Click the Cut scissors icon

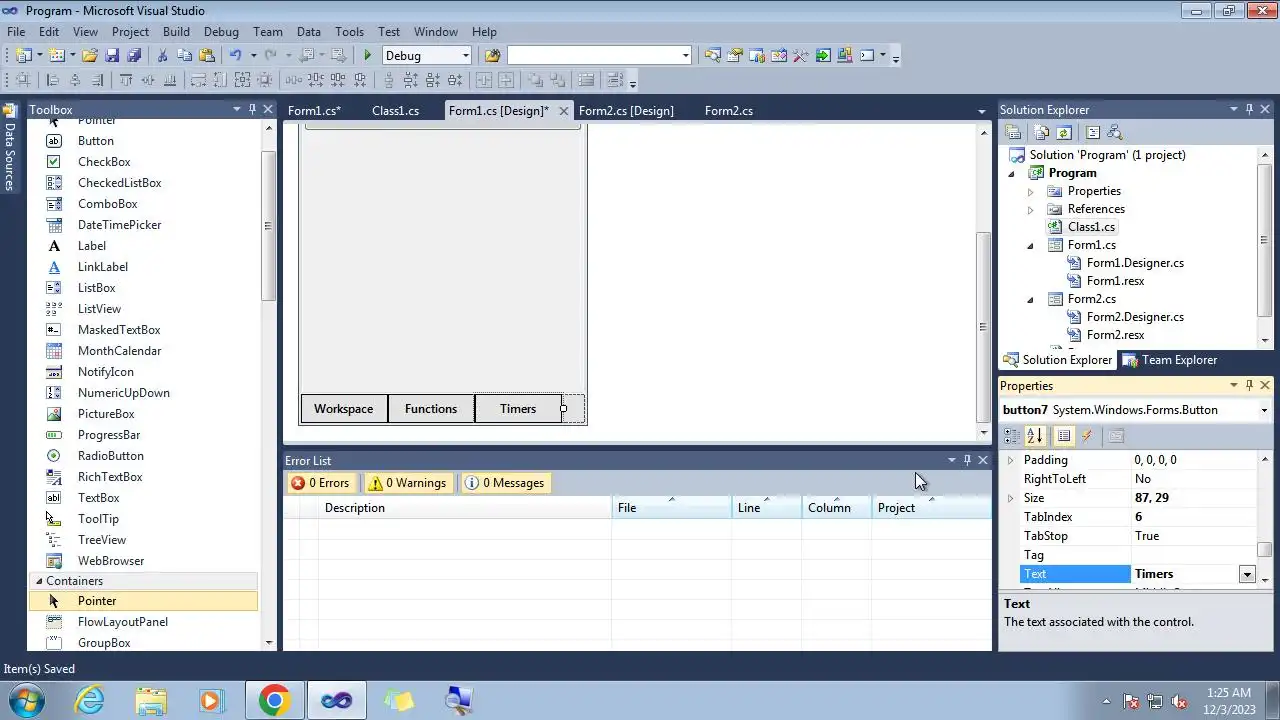tap(162, 55)
